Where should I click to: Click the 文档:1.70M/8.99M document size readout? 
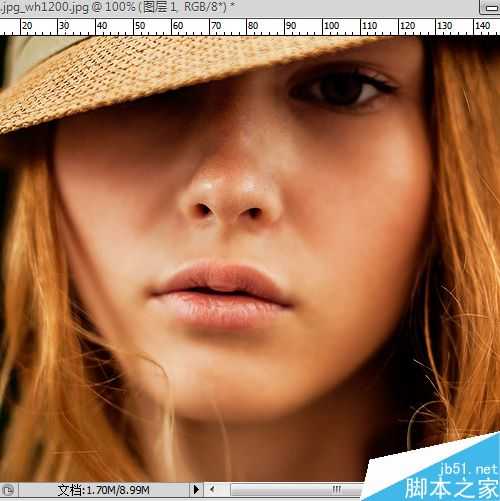[103, 490]
